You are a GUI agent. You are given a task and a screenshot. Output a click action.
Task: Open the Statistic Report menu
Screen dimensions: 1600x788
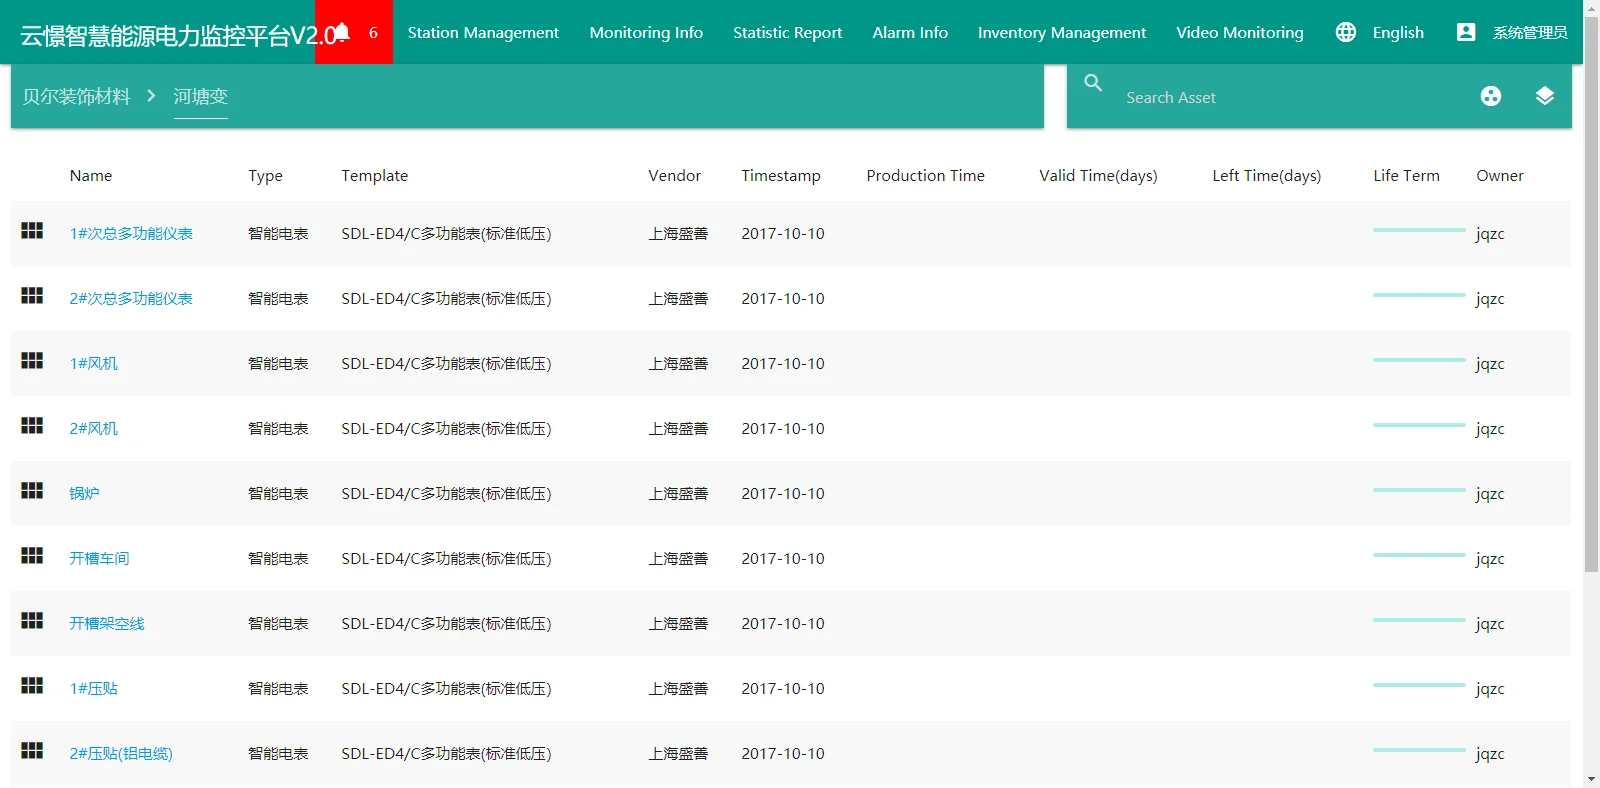[788, 32]
